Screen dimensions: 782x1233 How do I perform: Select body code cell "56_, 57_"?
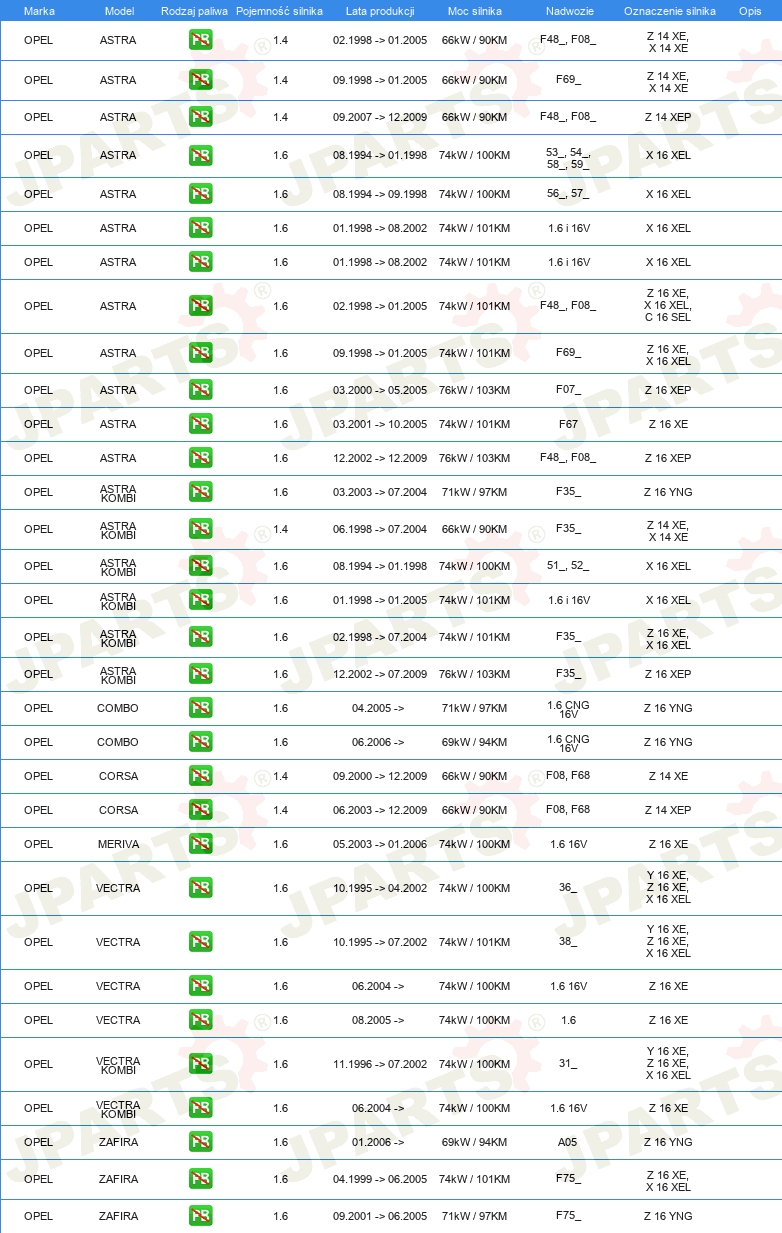point(568,194)
